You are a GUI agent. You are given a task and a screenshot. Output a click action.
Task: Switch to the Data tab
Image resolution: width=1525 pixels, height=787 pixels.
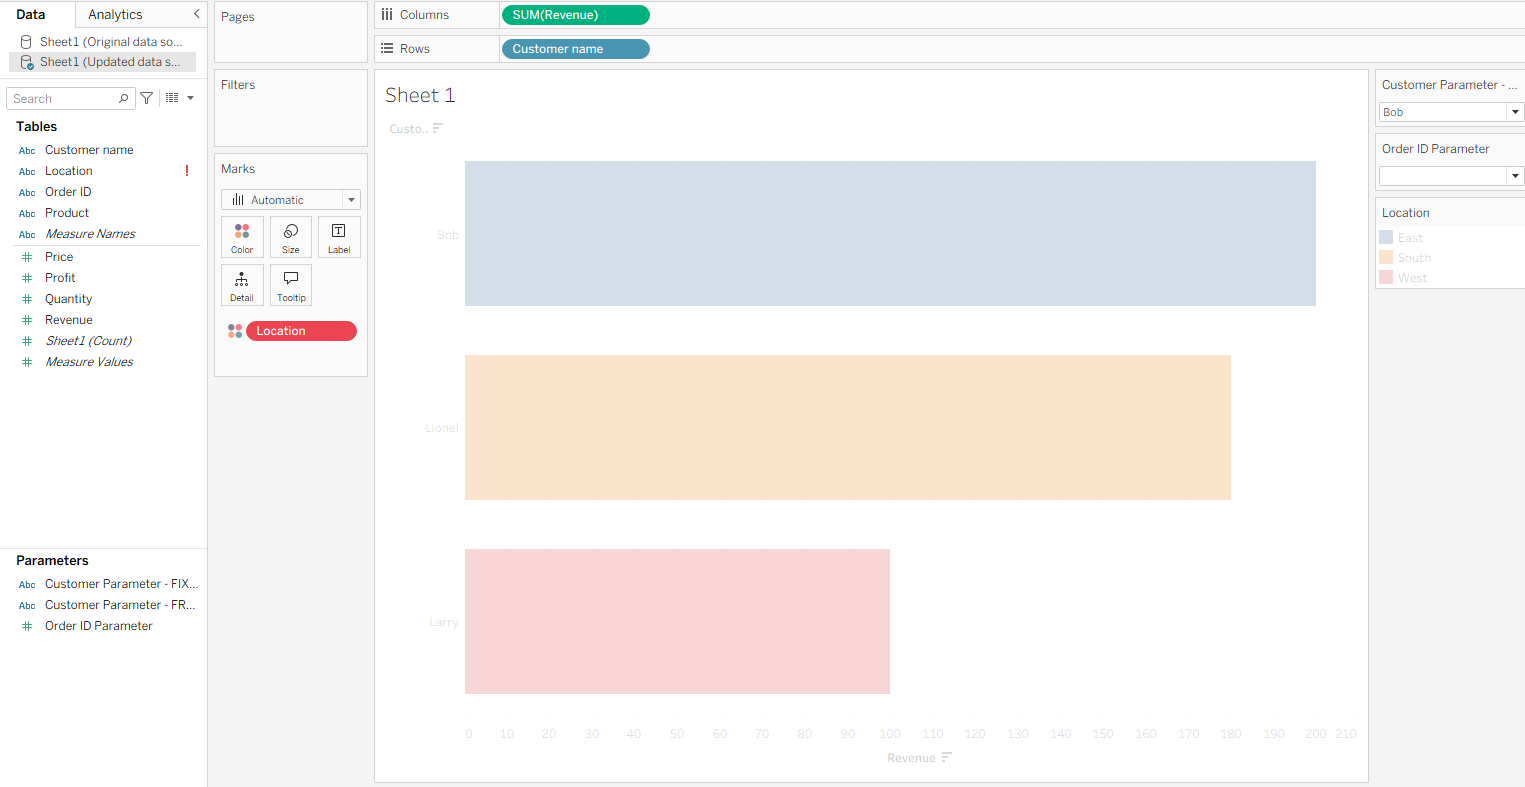31,14
